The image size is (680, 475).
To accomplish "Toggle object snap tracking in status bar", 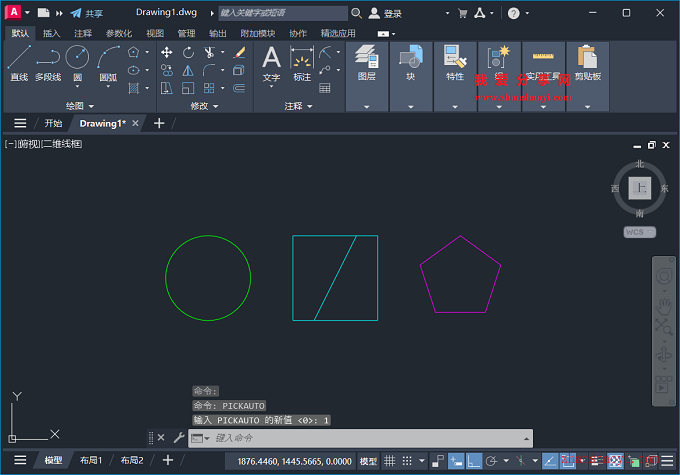I will pyautogui.click(x=550, y=461).
